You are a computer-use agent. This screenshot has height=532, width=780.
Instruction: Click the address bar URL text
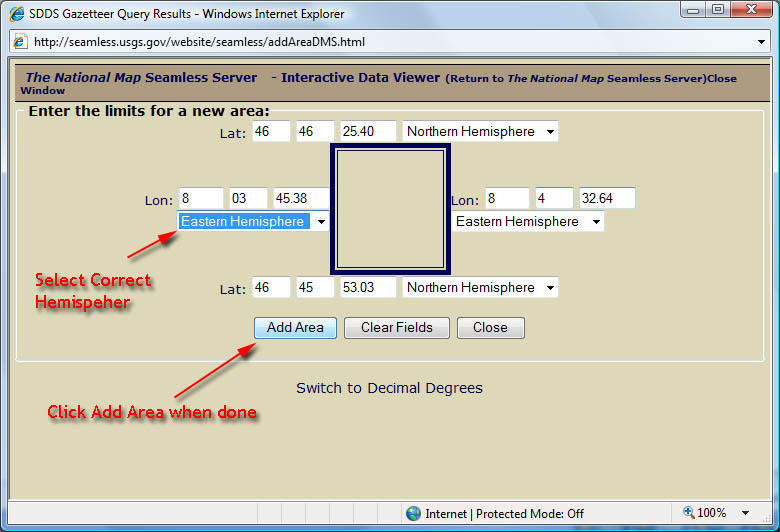(199, 42)
